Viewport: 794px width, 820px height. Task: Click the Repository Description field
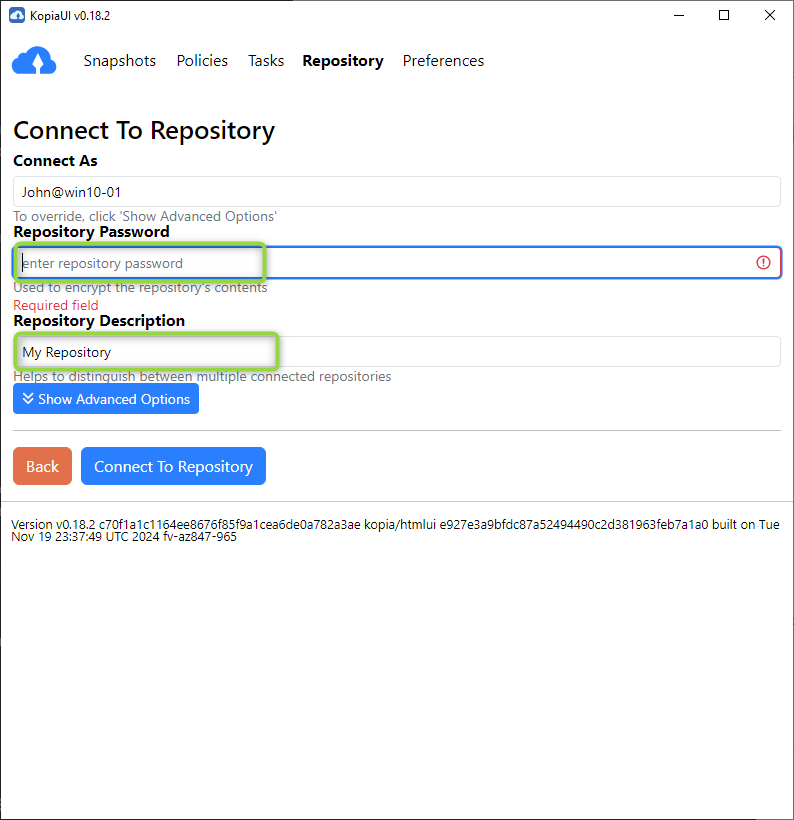pos(397,352)
